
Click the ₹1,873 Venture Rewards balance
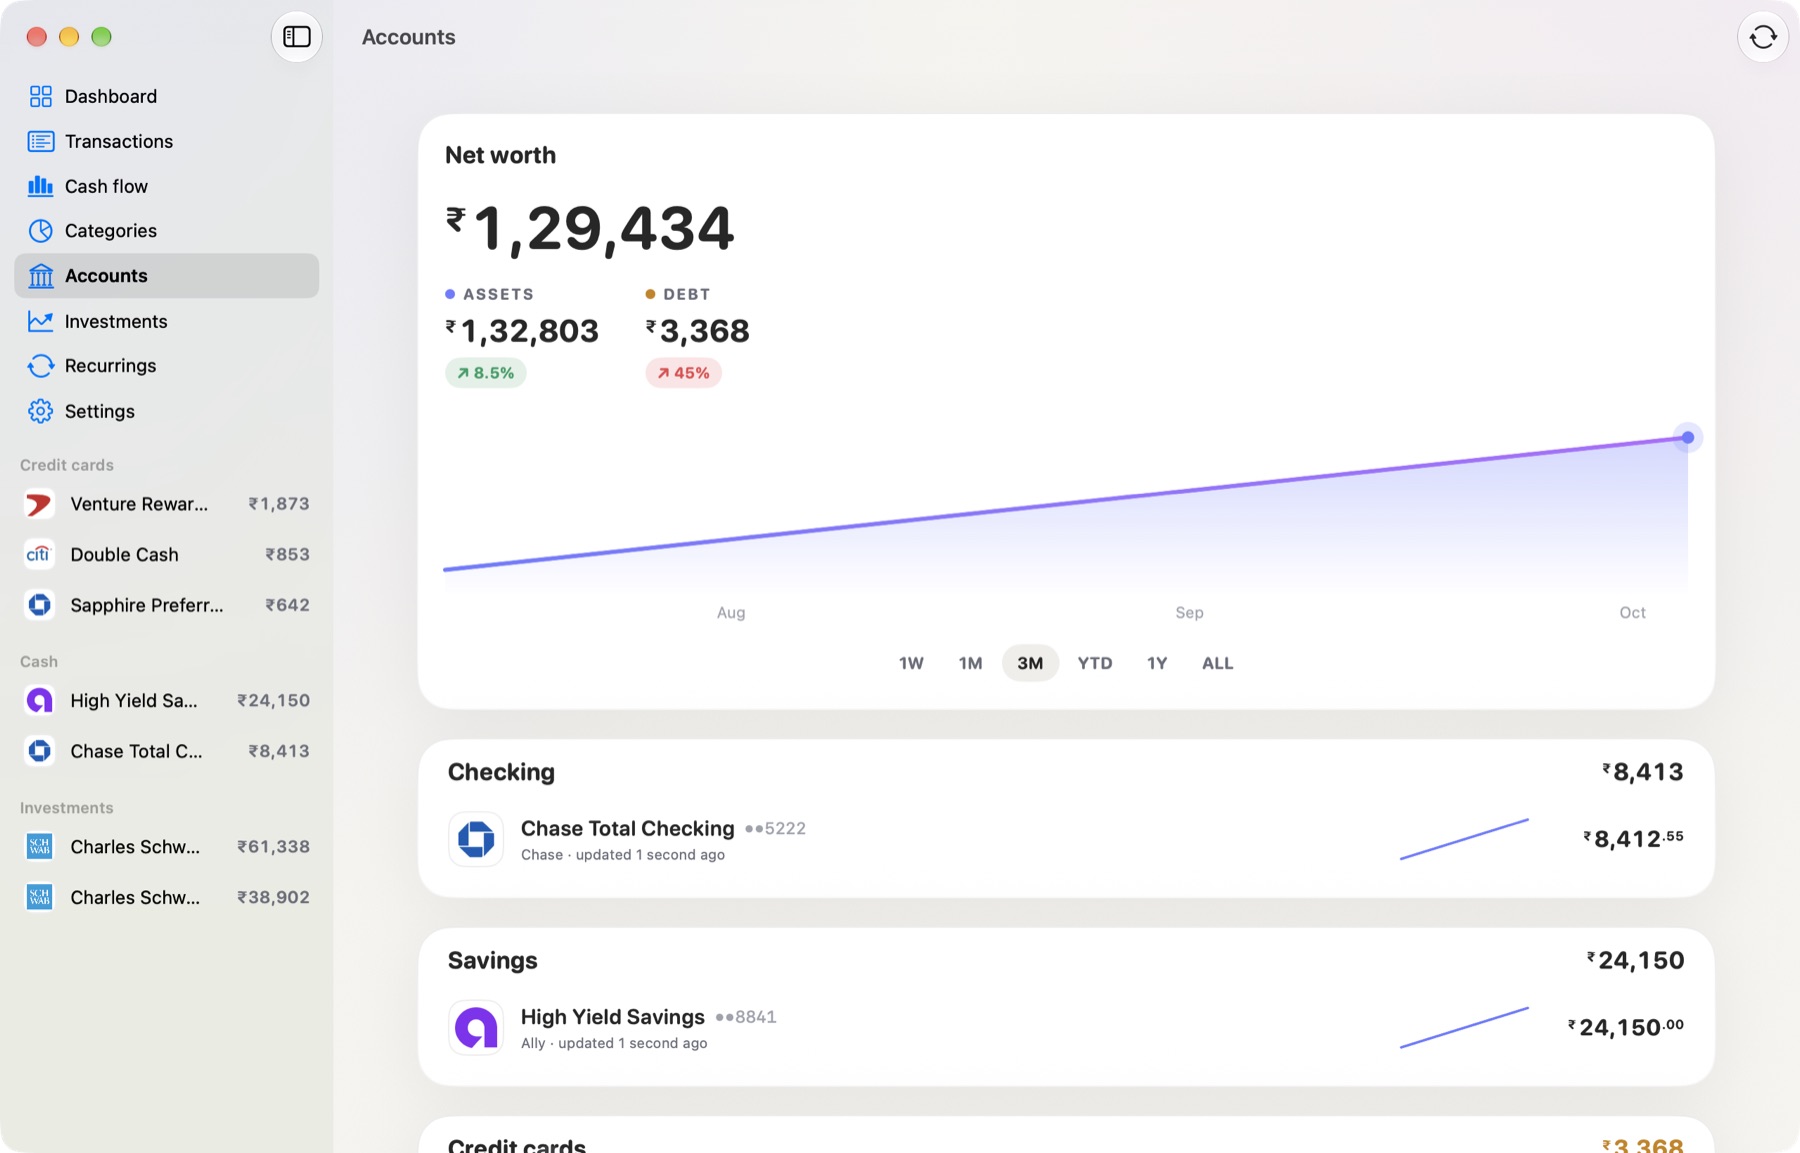click(279, 504)
